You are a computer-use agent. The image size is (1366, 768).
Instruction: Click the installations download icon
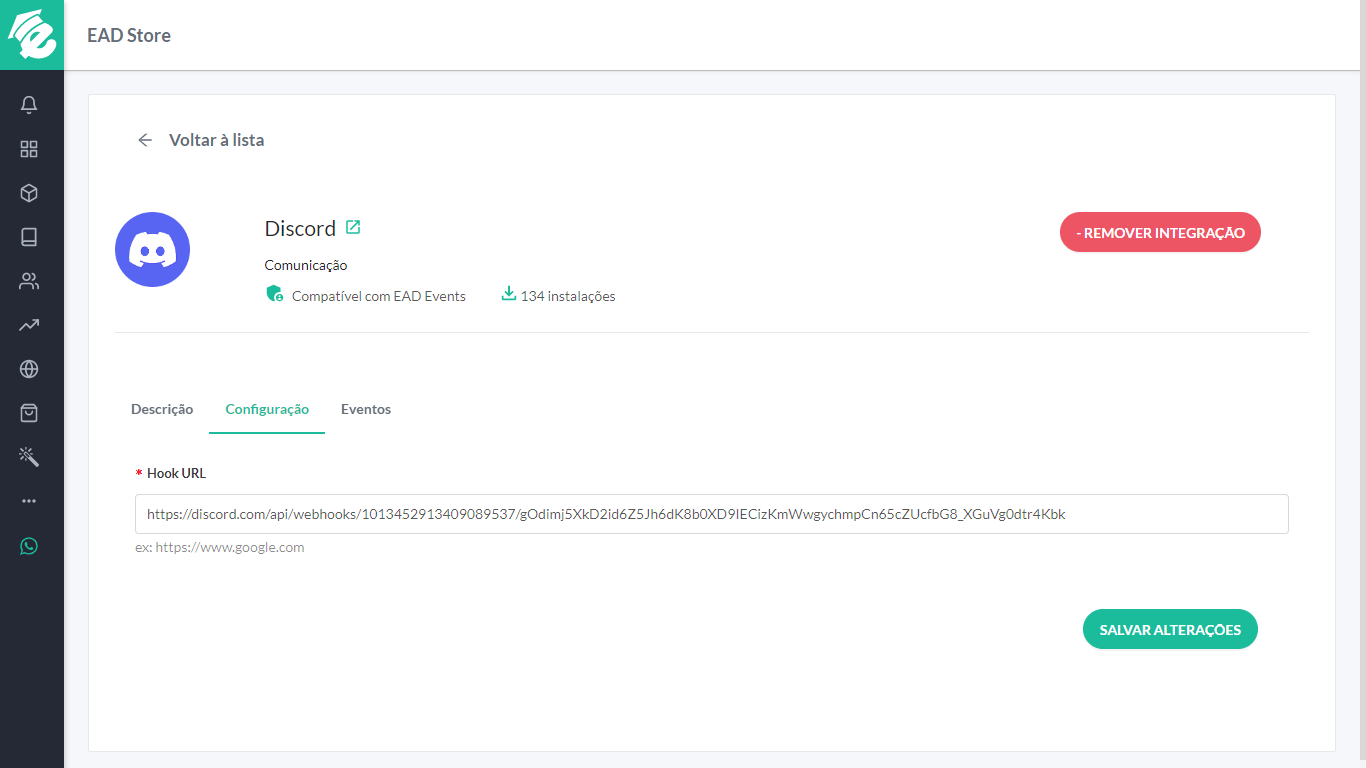(x=508, y=294)
